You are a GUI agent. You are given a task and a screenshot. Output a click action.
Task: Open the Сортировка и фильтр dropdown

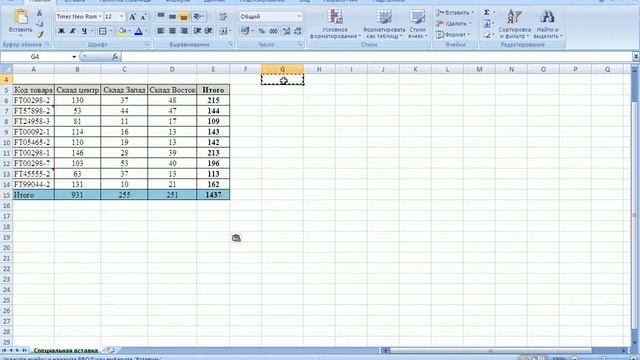click(514, 24)
